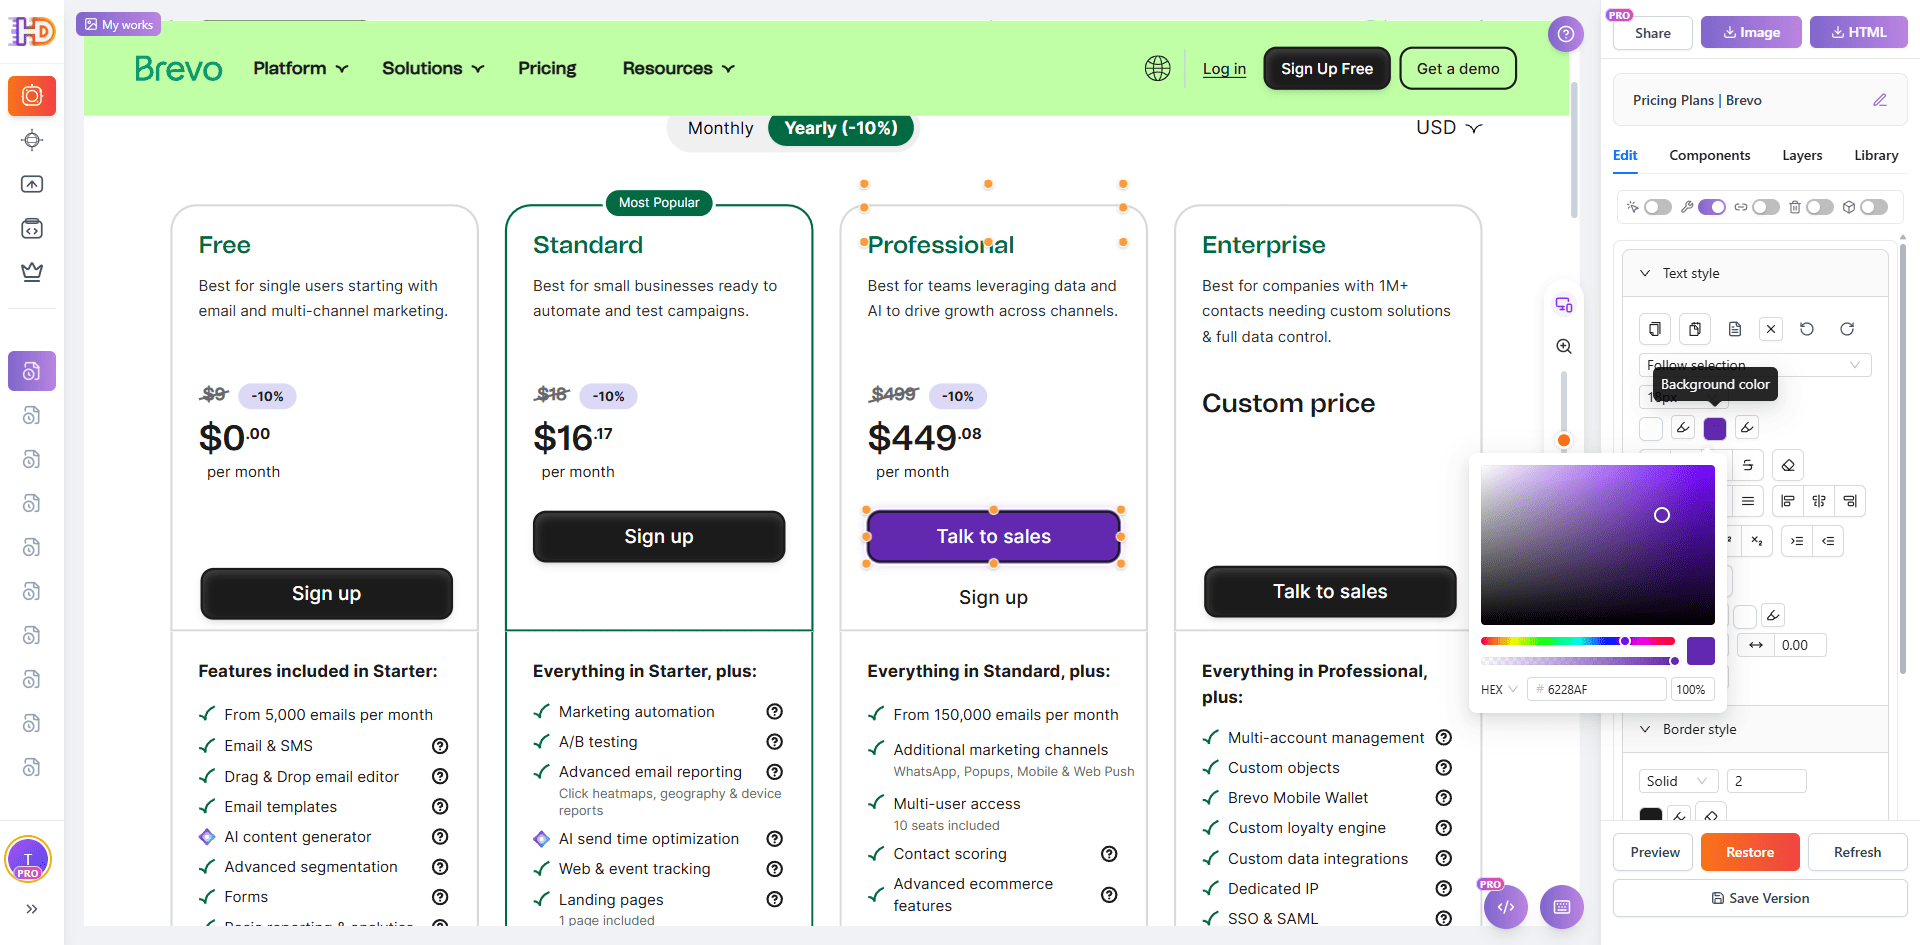Enable the link toggle switch
Viewport: 1920px width, 945px height.
(1765, 207)
